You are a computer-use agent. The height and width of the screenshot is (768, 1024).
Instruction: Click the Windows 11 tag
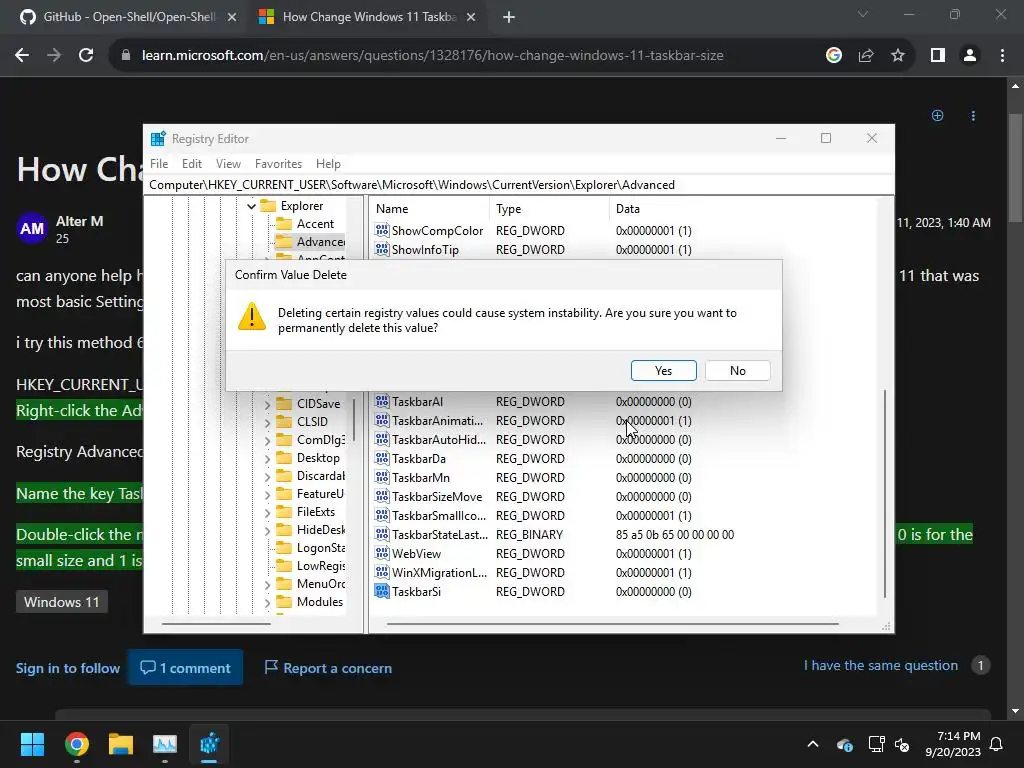[x=62, y=601]
